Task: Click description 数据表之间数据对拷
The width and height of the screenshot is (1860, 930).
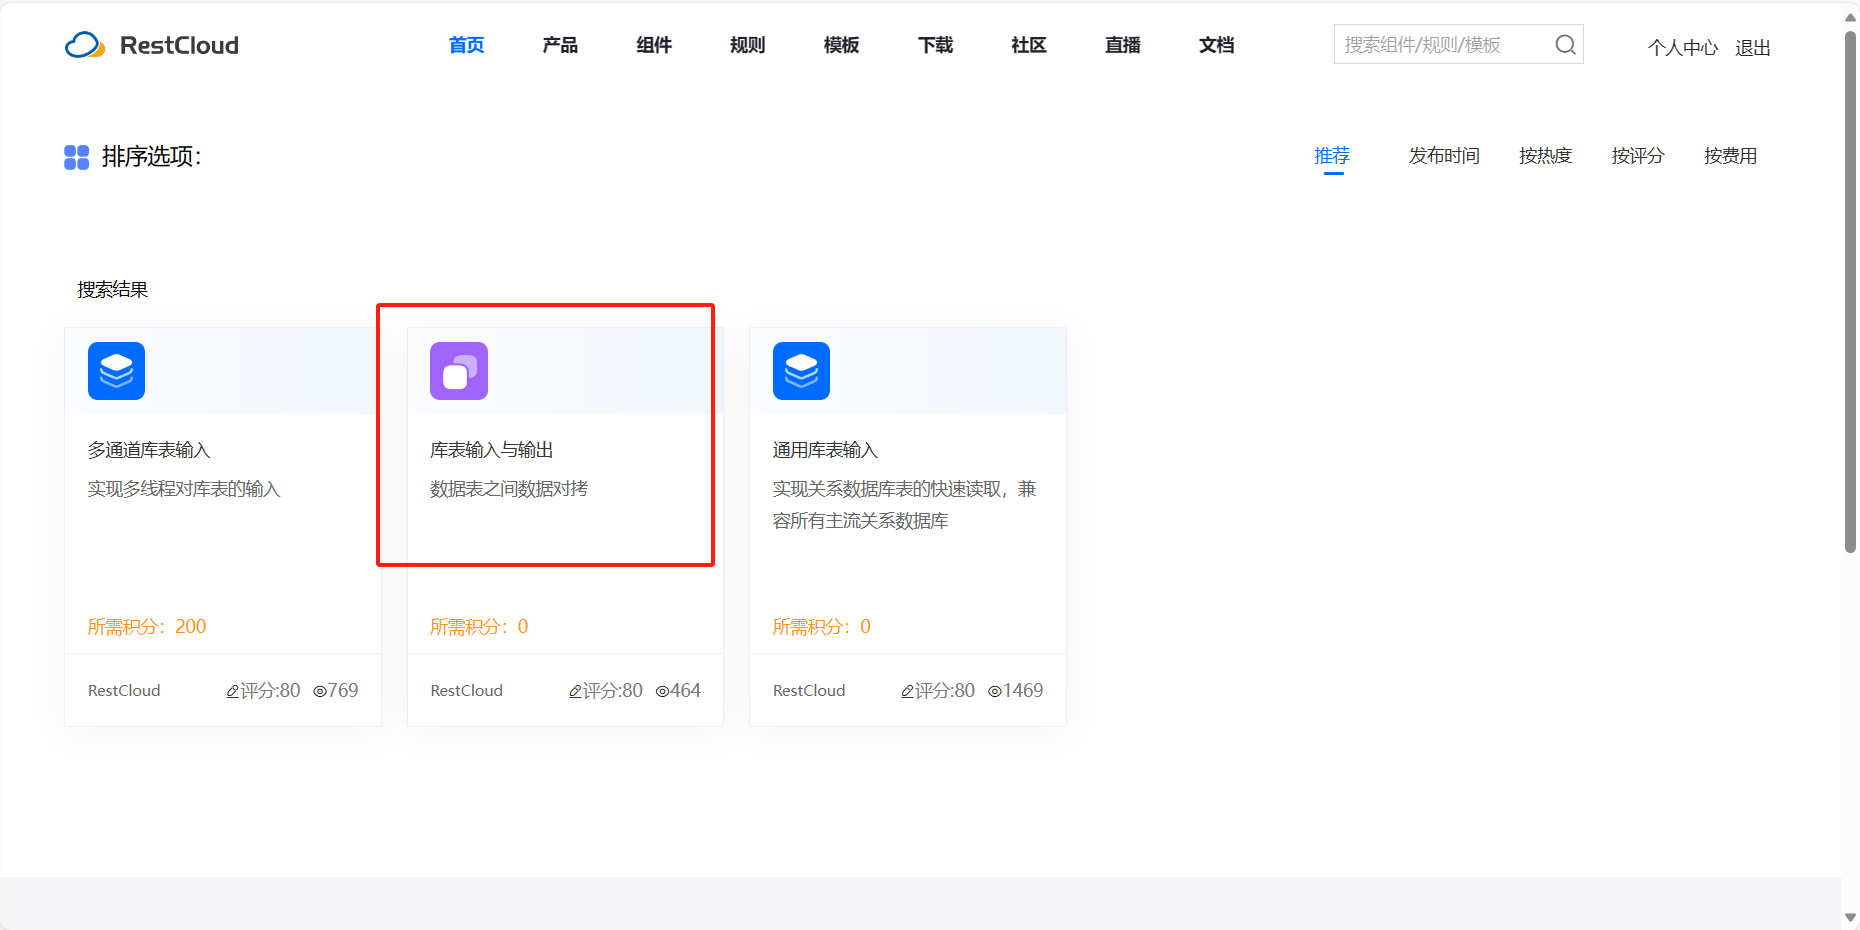Action: coord(509,489)
